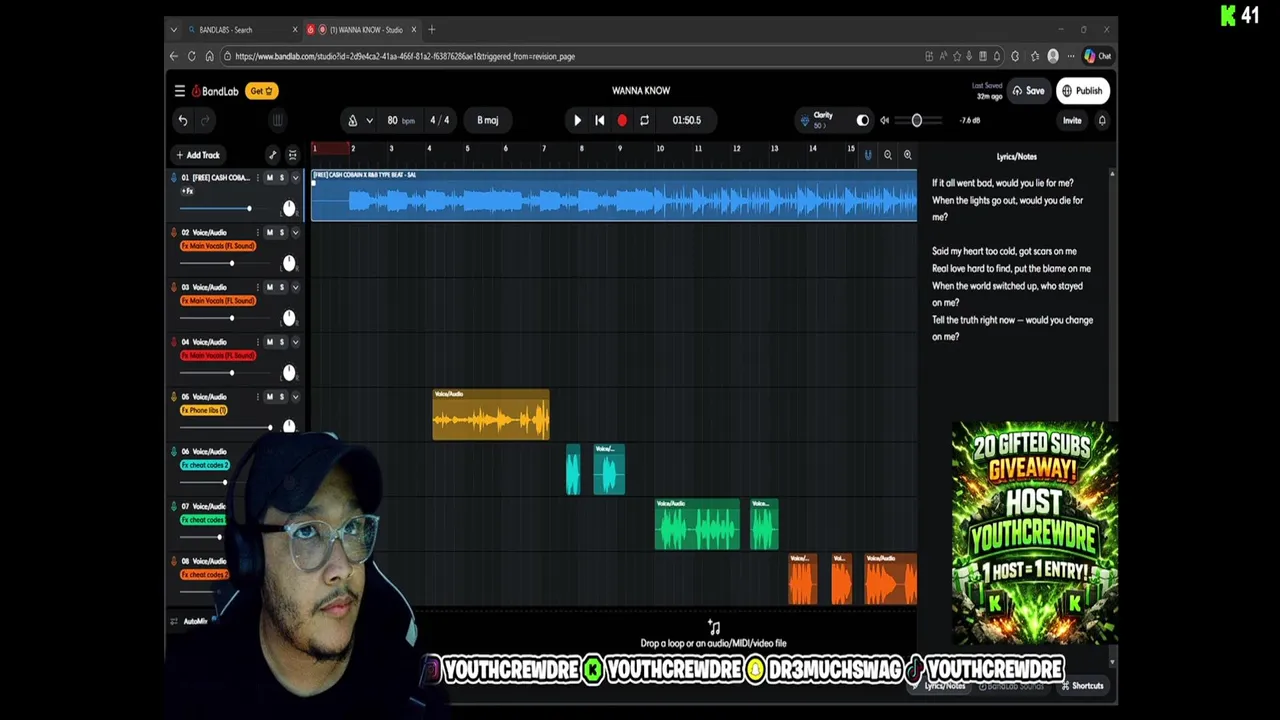Open track 05 Phone libs Fx preset
The height and width of the screenshot is (720, 1280).
point(204,410)
